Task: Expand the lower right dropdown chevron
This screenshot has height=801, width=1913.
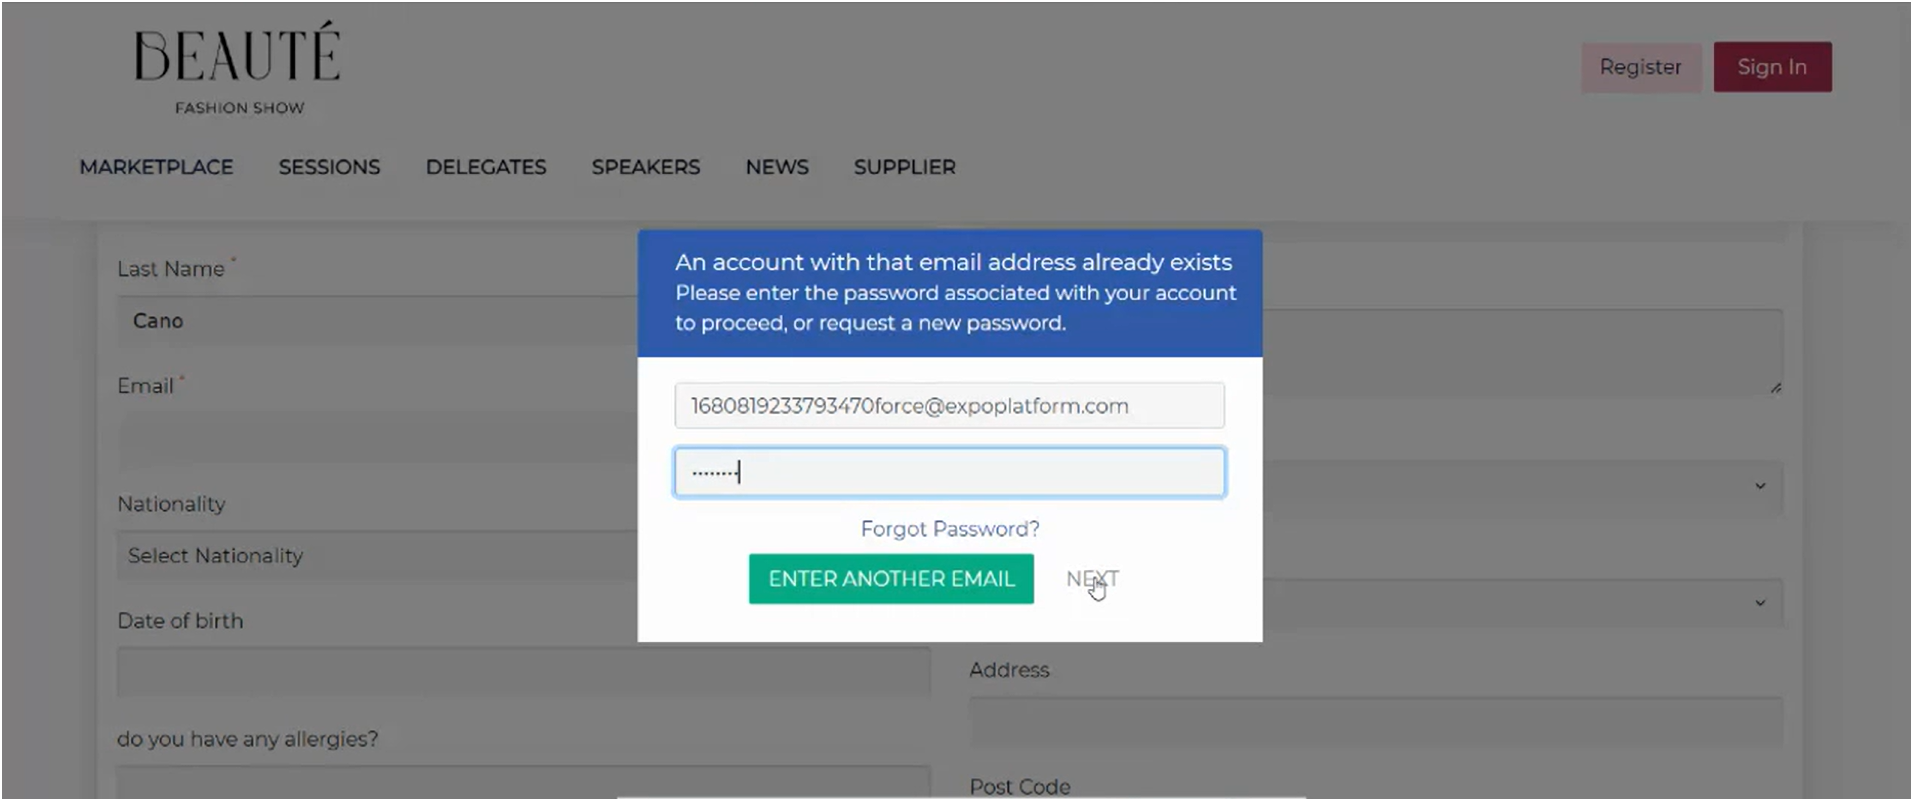Action: pos(1760,603)
